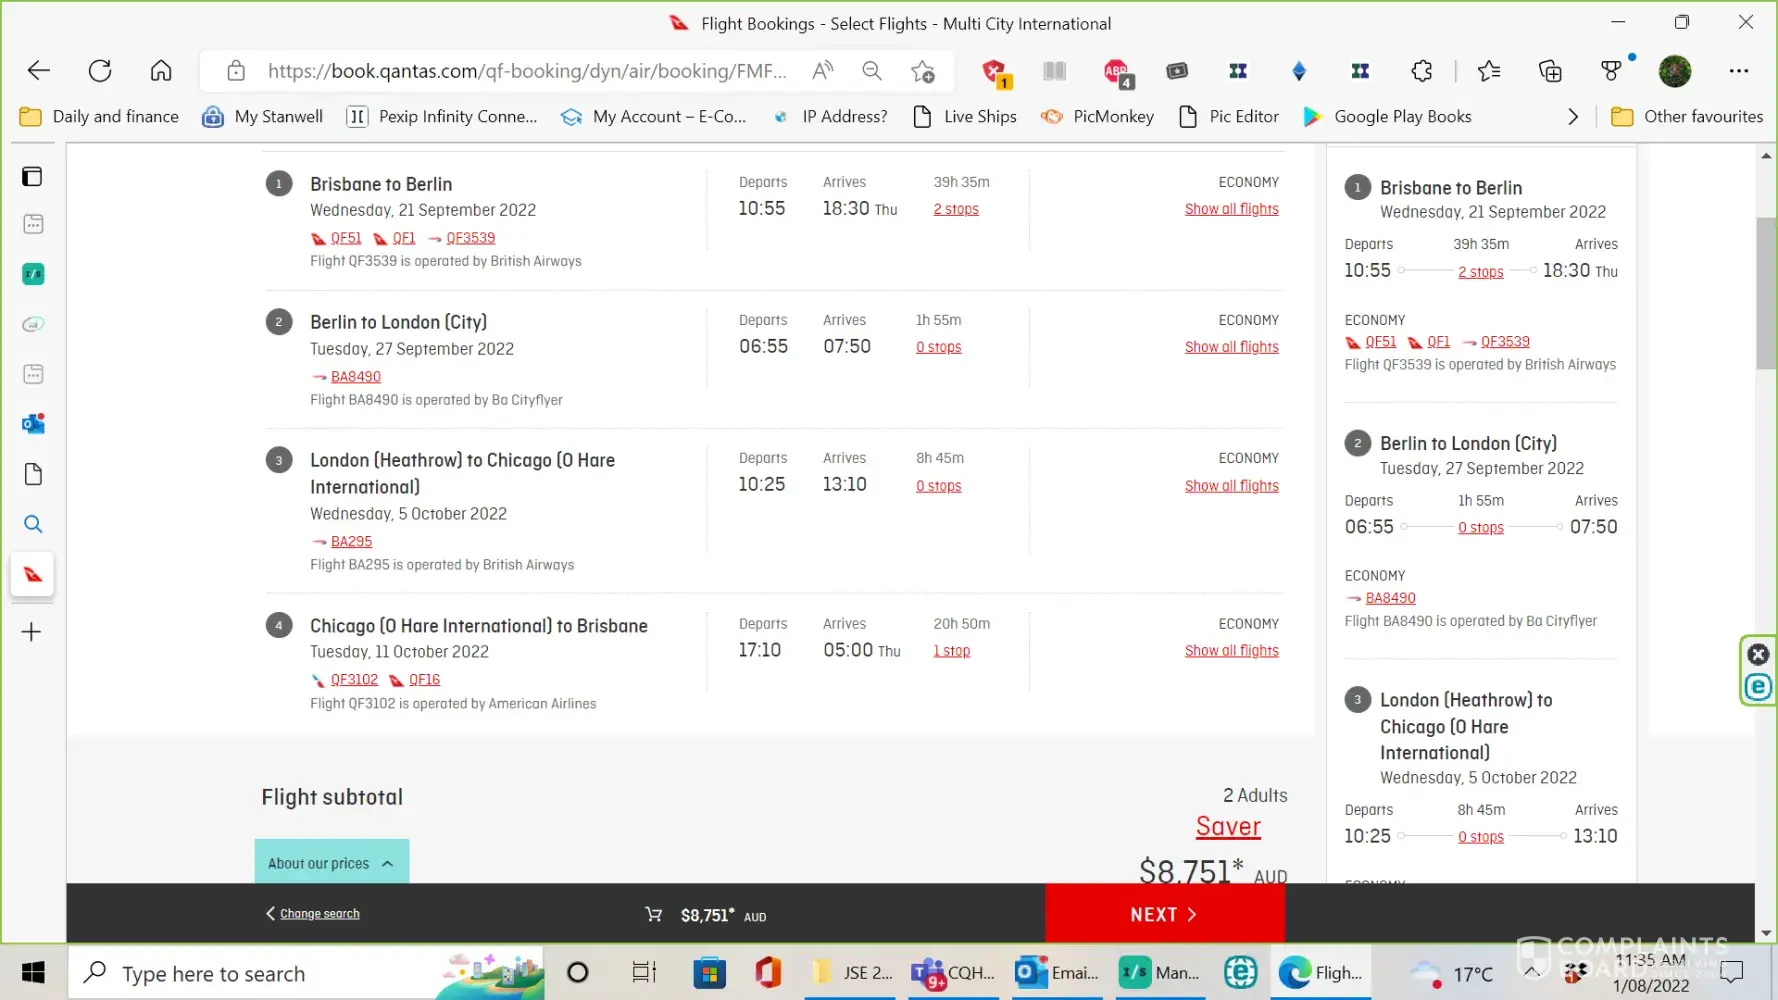Open the browser Extensions puzzle icon
1778x1000 pixels.
pyautogui.click(x=1421, y=71)
